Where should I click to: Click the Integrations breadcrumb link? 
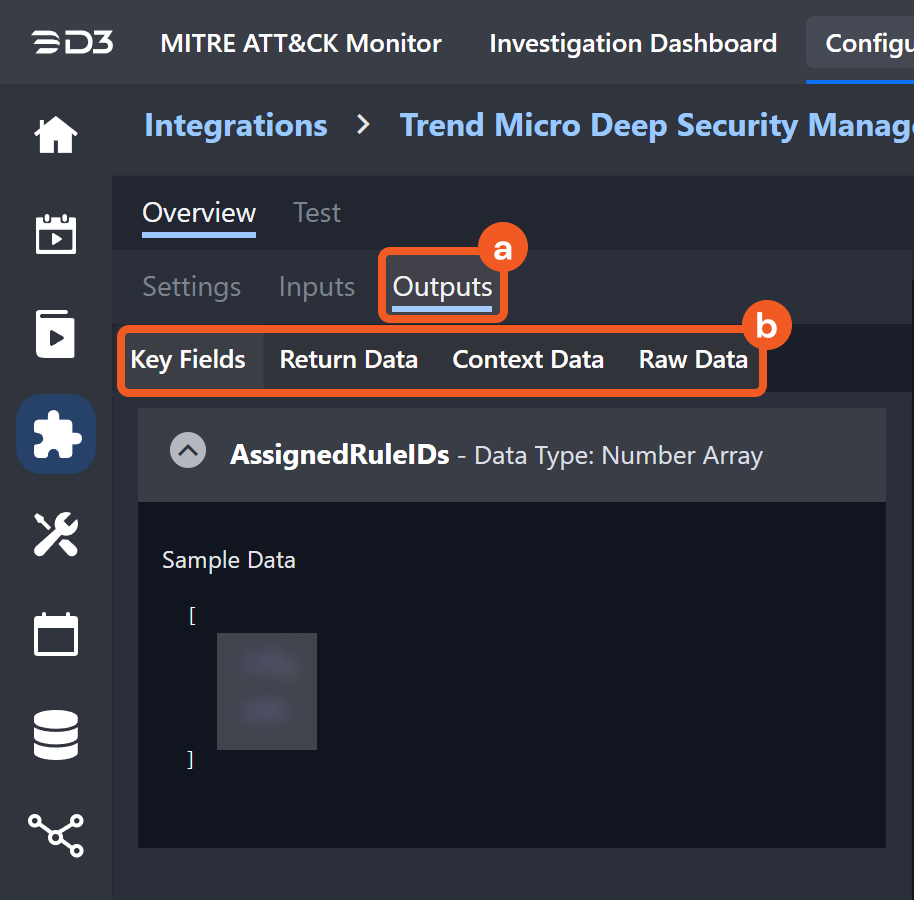pos(236,126)
